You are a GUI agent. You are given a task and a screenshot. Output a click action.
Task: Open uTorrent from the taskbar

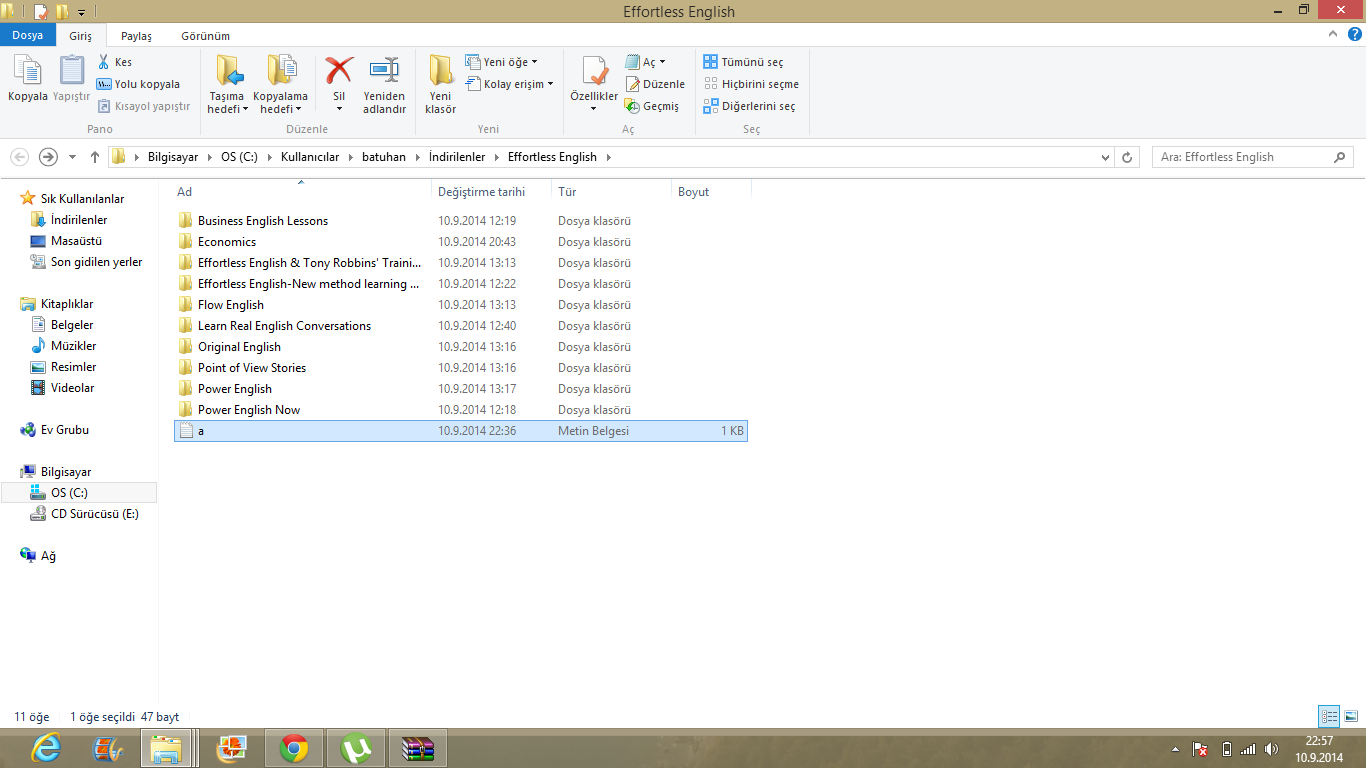[x=356, y=748]
